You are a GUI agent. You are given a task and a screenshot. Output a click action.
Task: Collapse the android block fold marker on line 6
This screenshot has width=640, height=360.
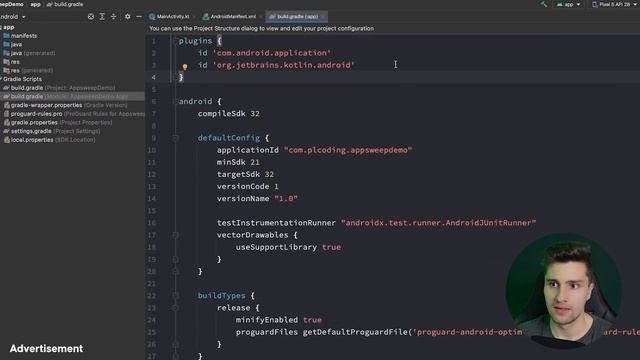[x=176, y=102]
